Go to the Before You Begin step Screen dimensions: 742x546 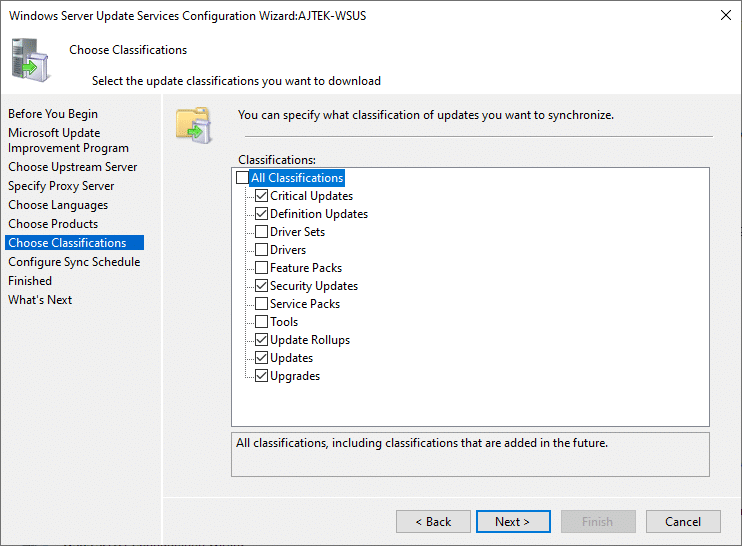point(53,114)
